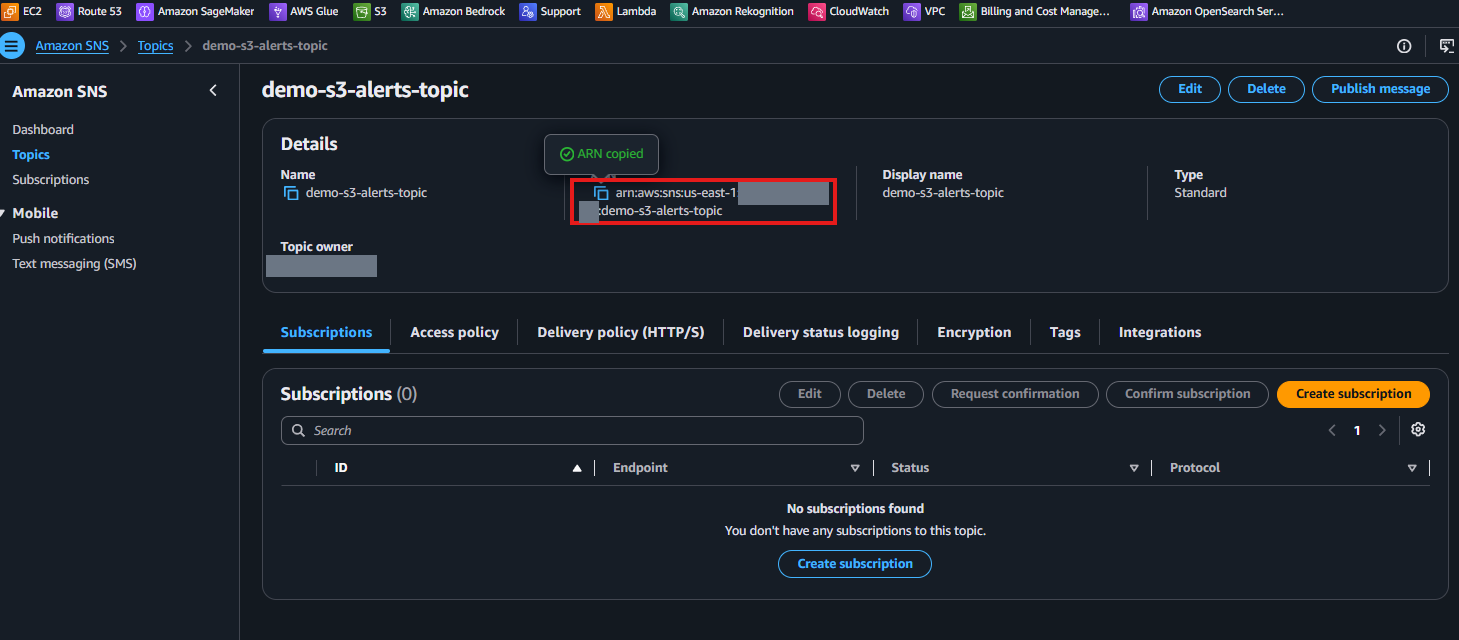Open the S3 shortcut icon
The image size is (1459, 640).
point(362,11)
